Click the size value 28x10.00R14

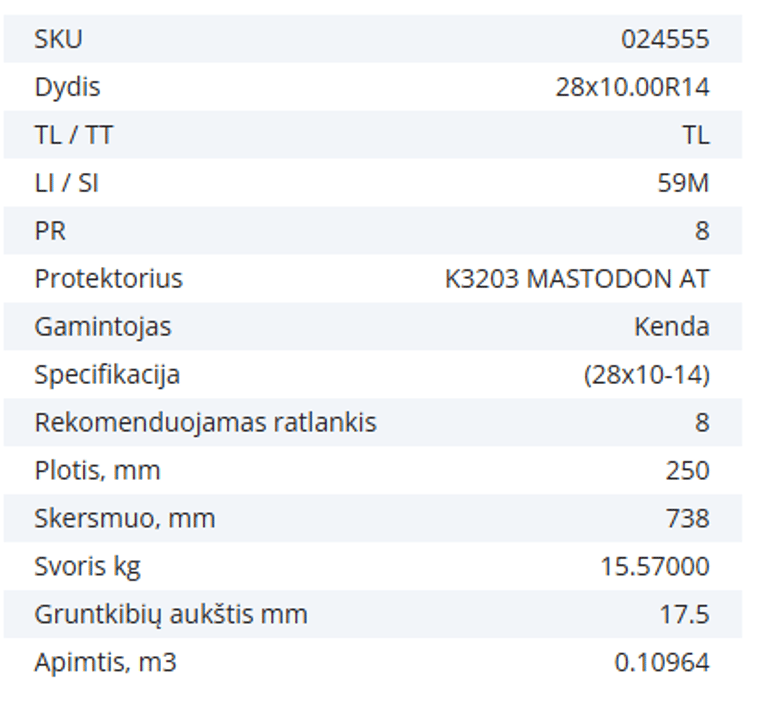click(632, 87)
